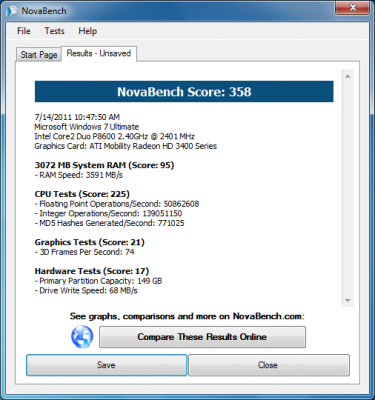375x400 pixels.
Task: Click MD5 Hashes Generated/Second: 771025 line
Action: pos(109,223)
